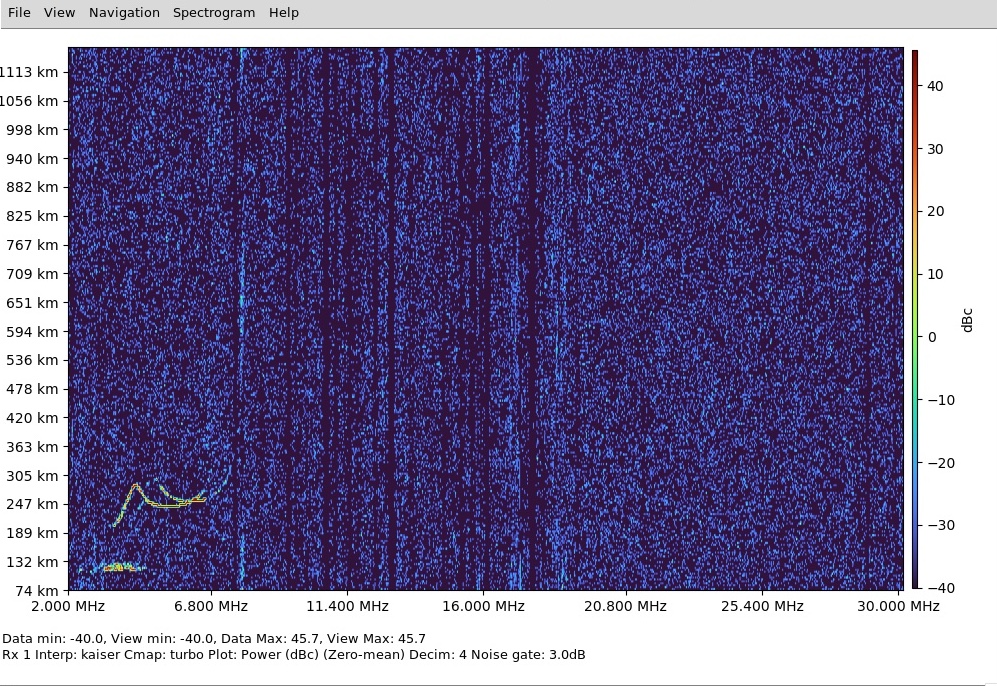997x686 pixels.
Task: Click the 1056 km range label
Action: click(29, 101)
